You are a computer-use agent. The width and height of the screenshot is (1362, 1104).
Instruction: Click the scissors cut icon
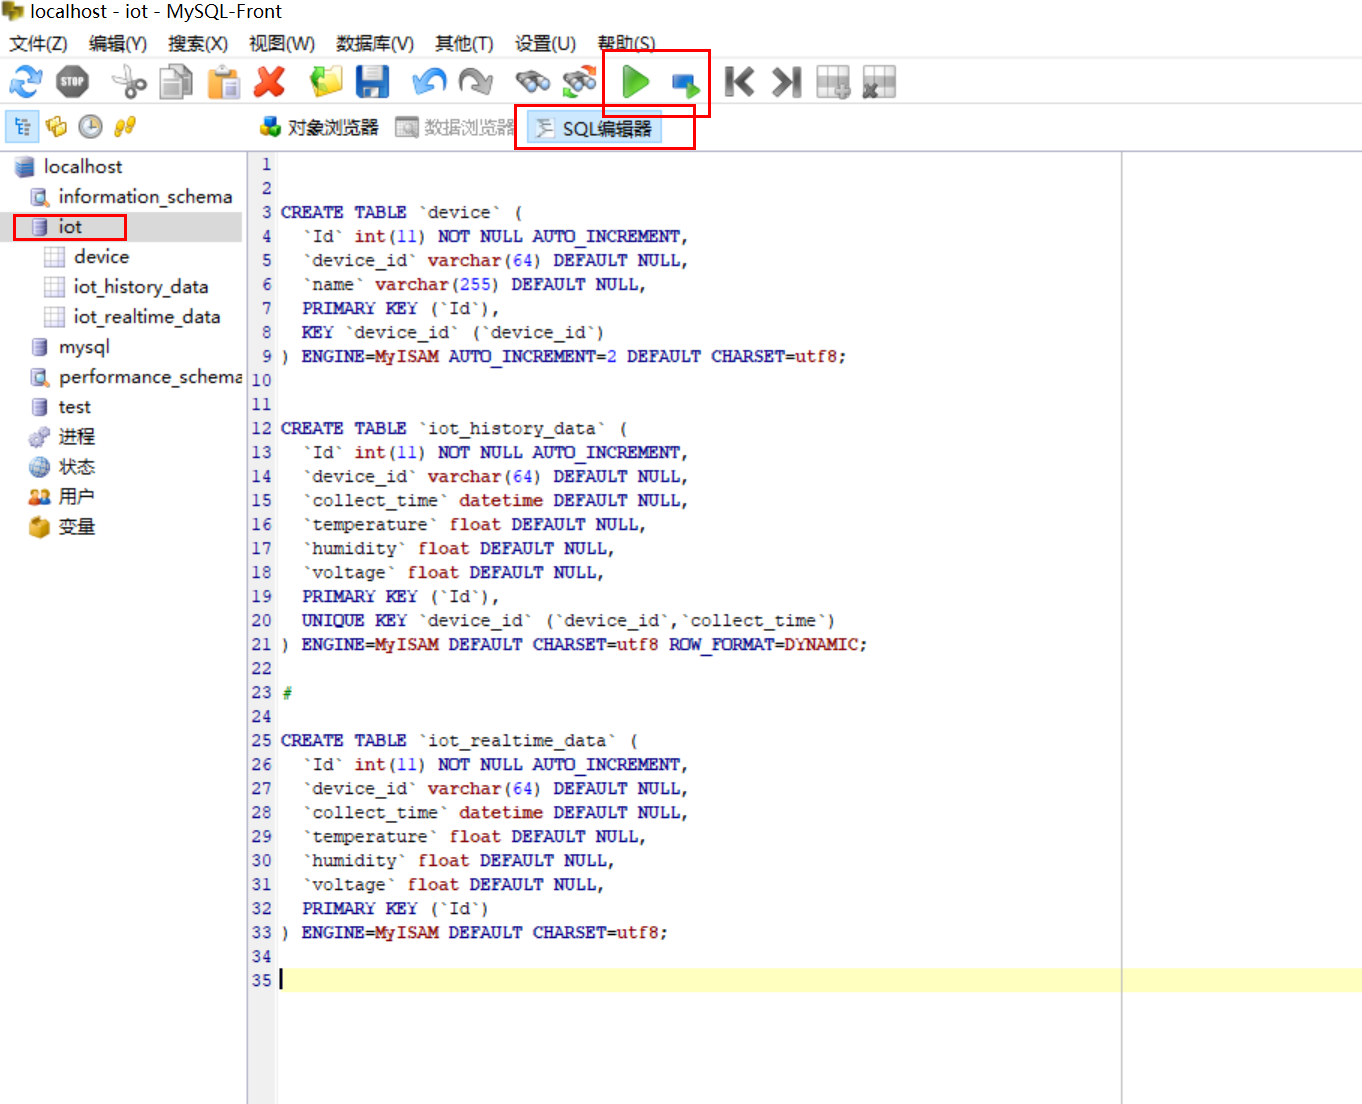coord(129,82)
